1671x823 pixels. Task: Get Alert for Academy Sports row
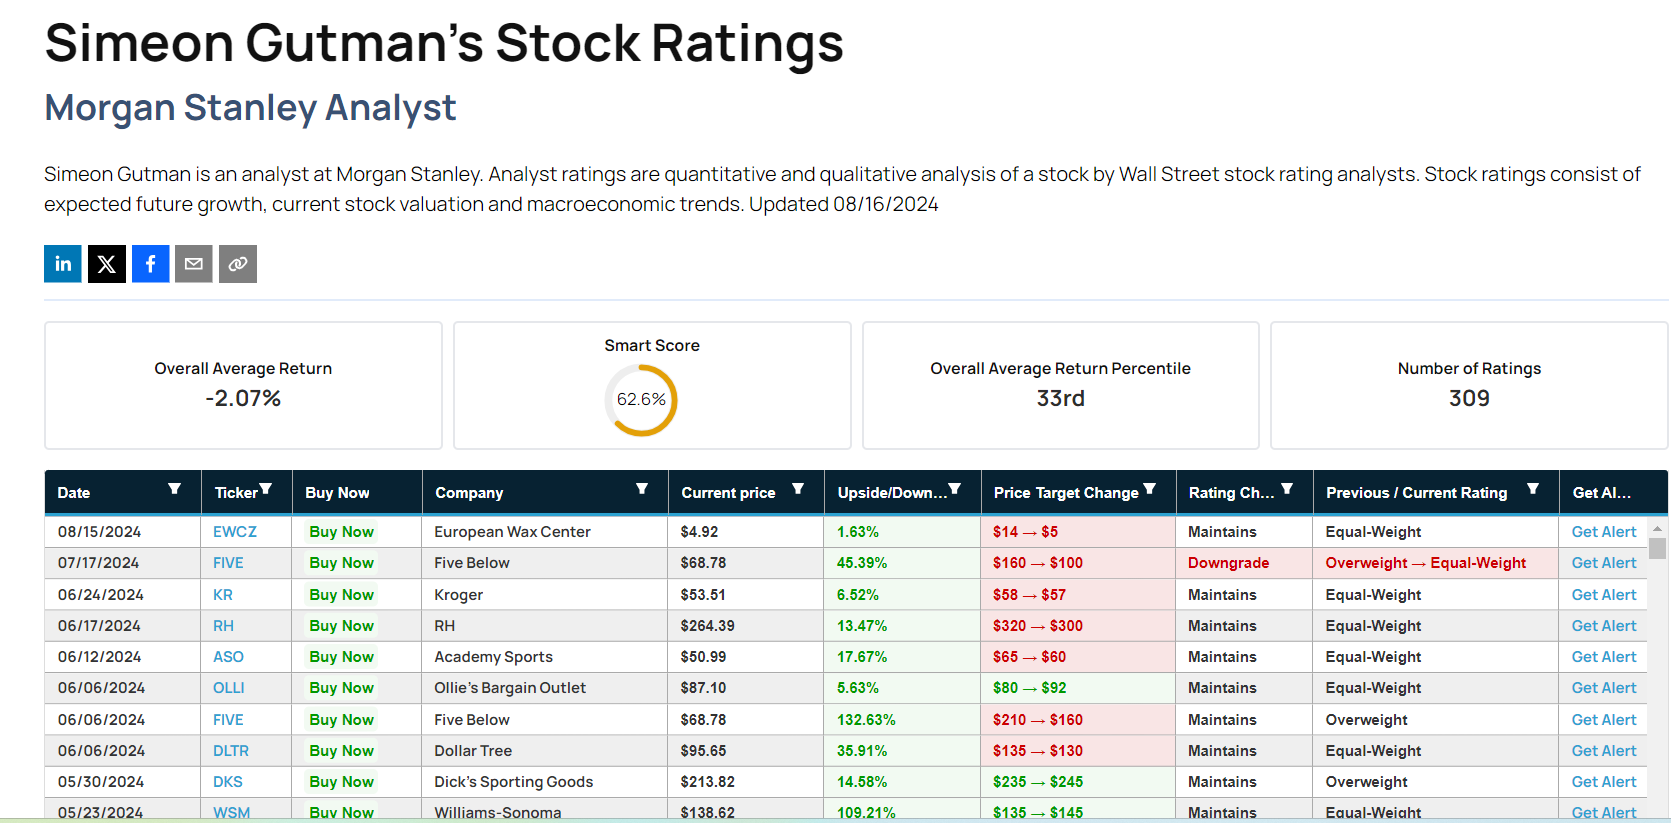[x=1604, y=657]
